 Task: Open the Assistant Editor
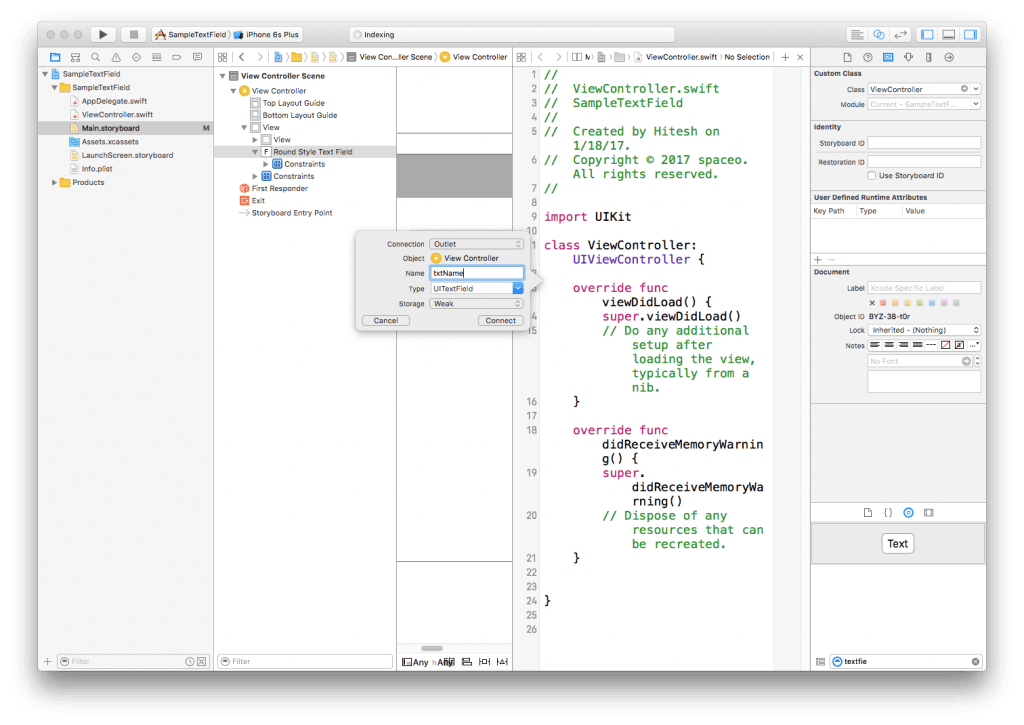pyautogui.click(x=879, y=33)
